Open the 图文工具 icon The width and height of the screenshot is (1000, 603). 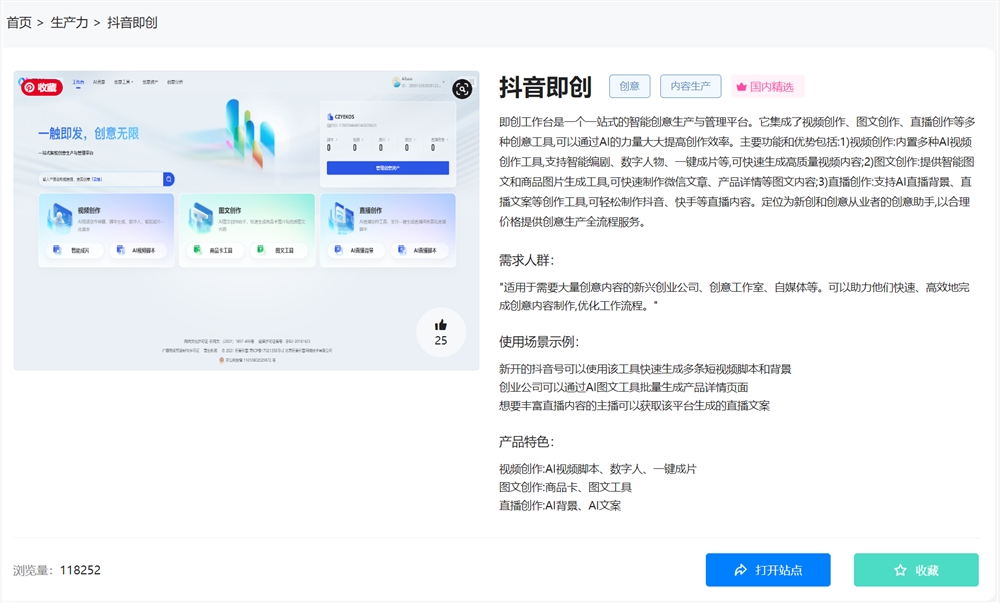(x=259, y=248)
